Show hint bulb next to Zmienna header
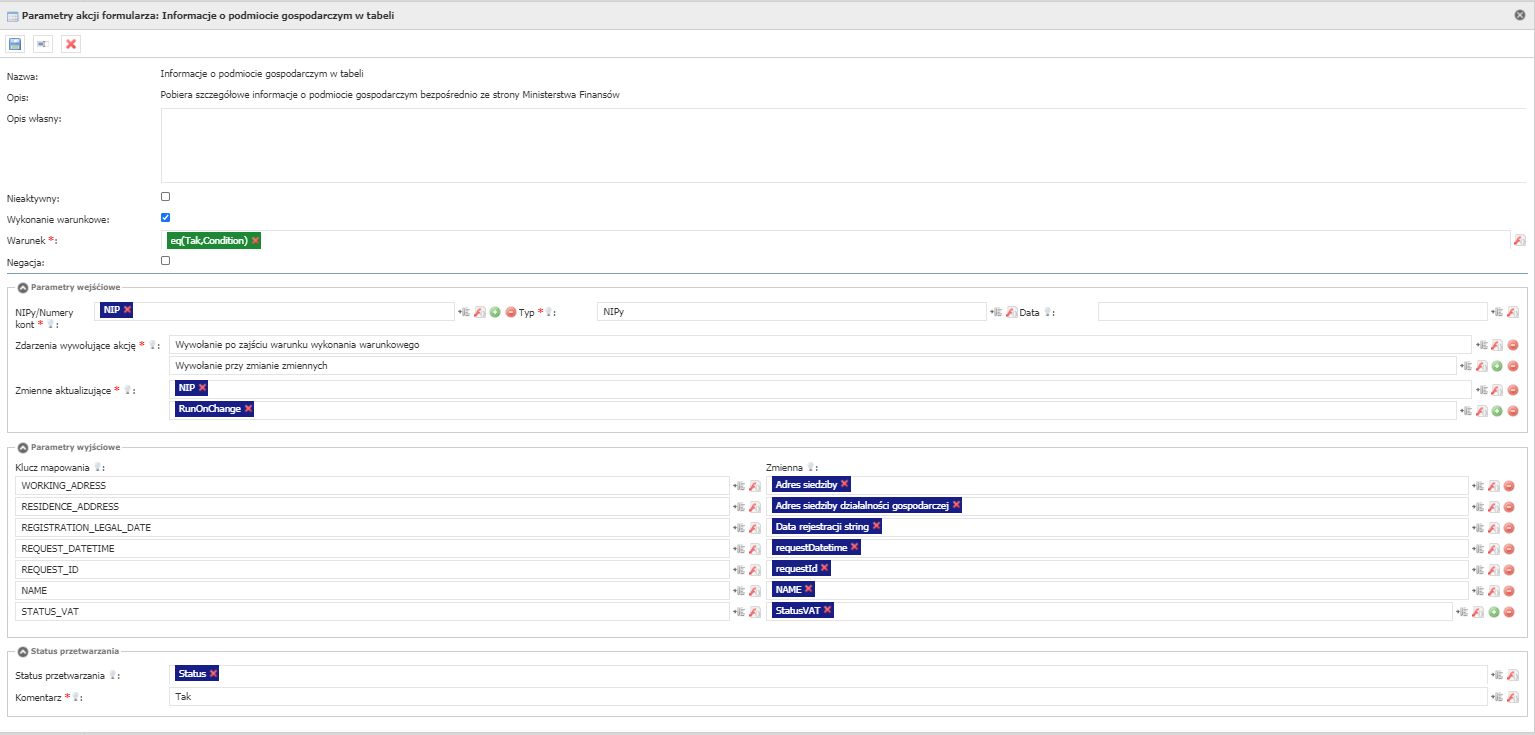Screen dimensions: 1535x735 click(813, 467)
